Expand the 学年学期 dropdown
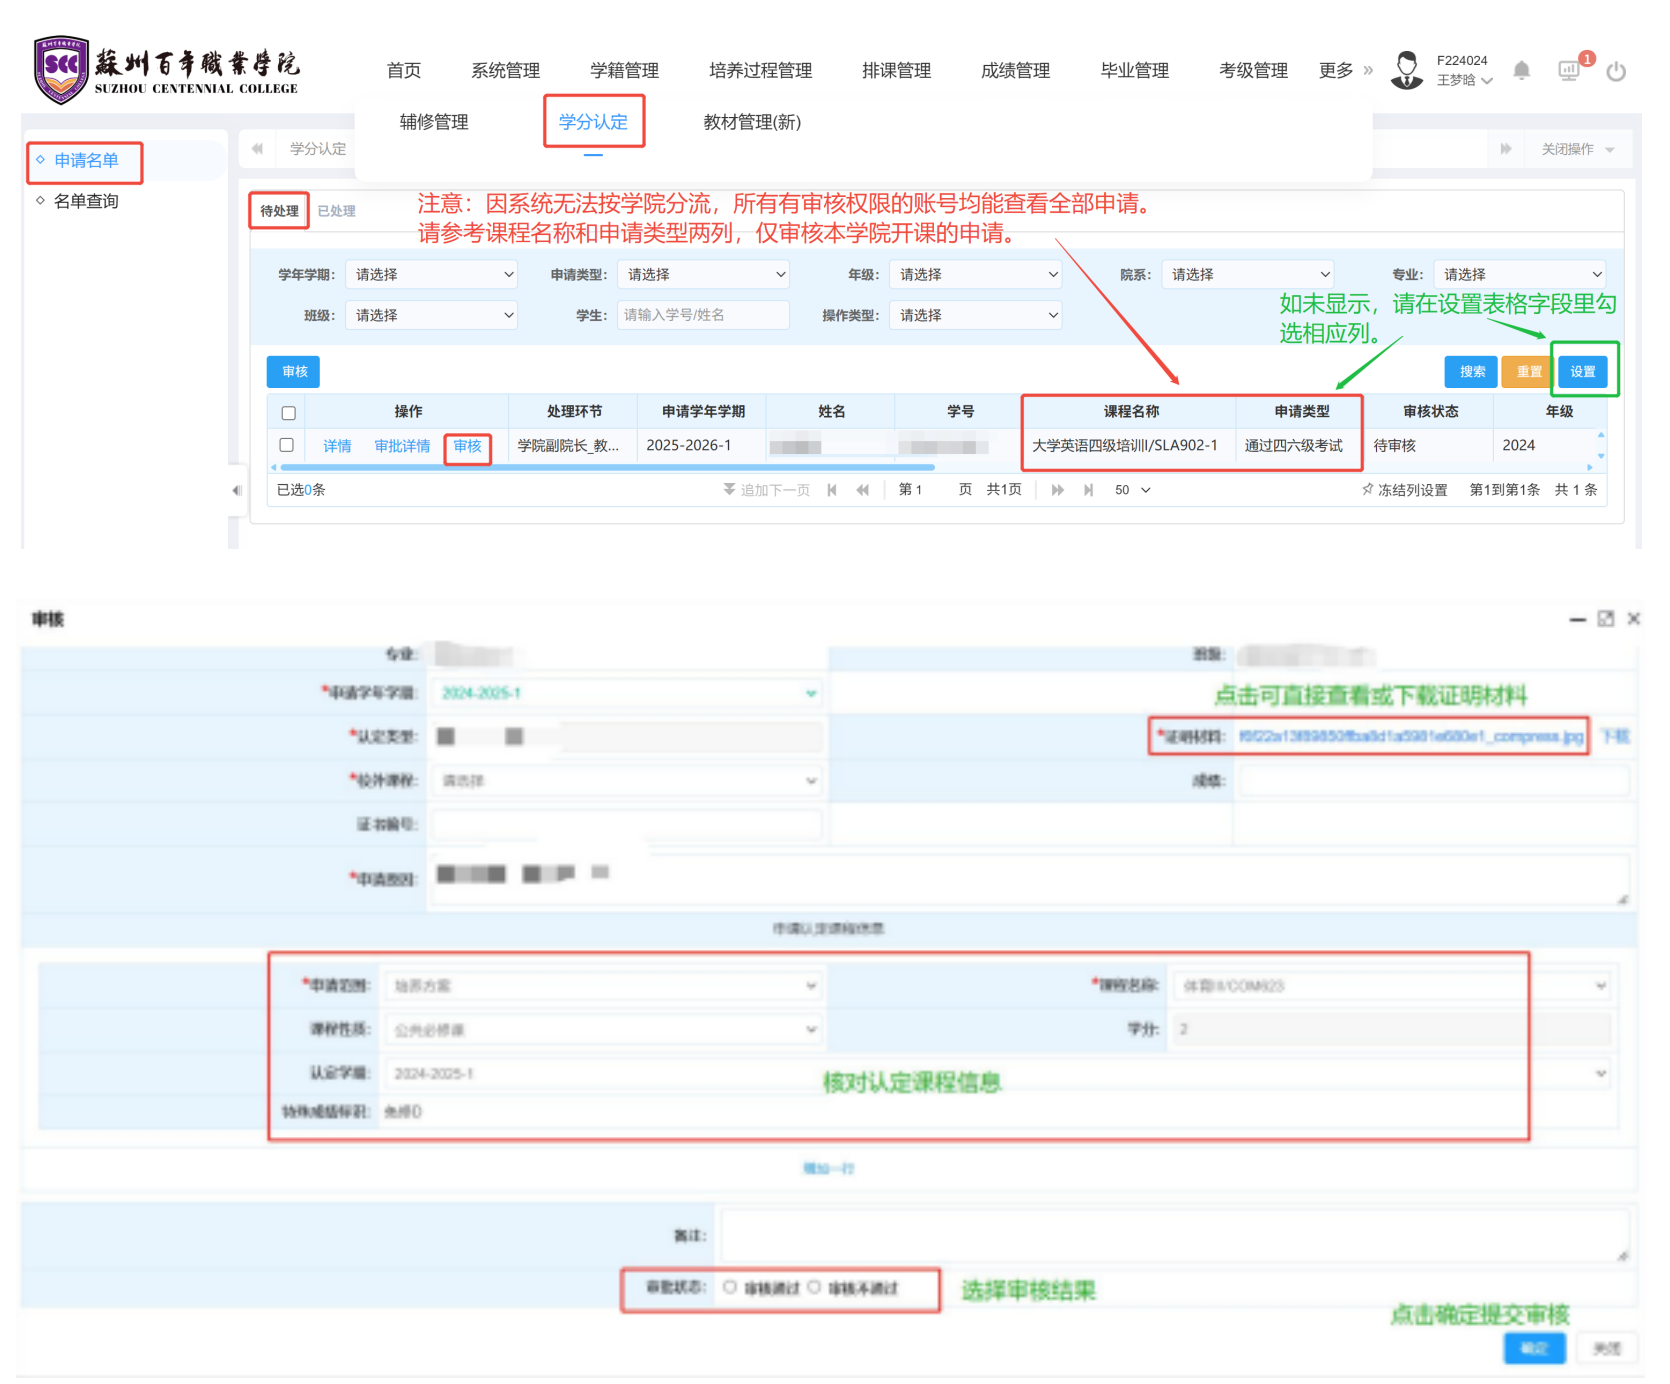Image resolution: width=1670 pixels, height=1384 pixels. tap(431, 274)
